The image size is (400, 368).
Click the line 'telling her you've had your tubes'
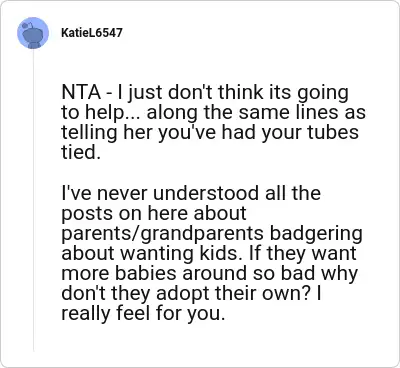tap(210, 134)
